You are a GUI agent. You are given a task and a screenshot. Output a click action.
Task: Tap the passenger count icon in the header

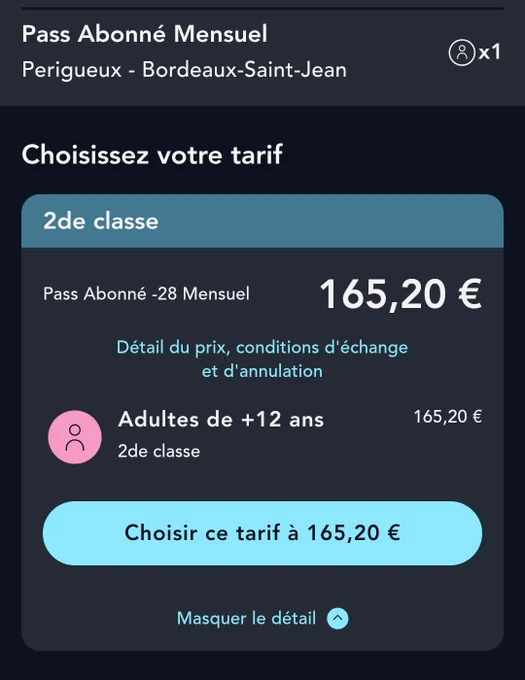click(x=462, y=52)
